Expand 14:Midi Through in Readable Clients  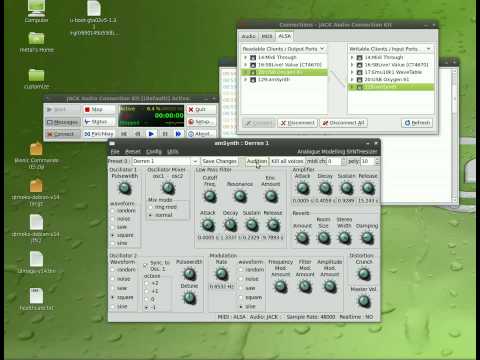246,57
